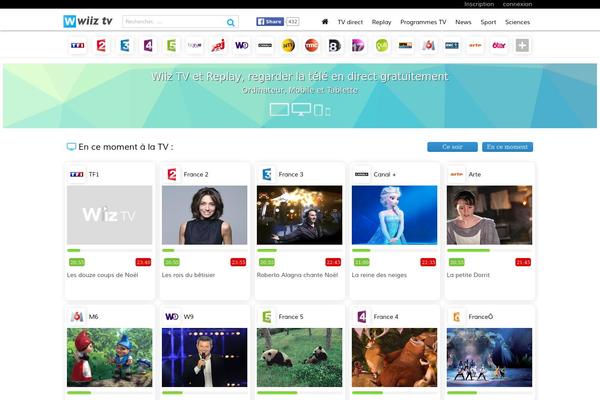This screenshot has height=400, width=600.
Task: Open the W9 icon in the channel strip
Action: click(241, 46)
